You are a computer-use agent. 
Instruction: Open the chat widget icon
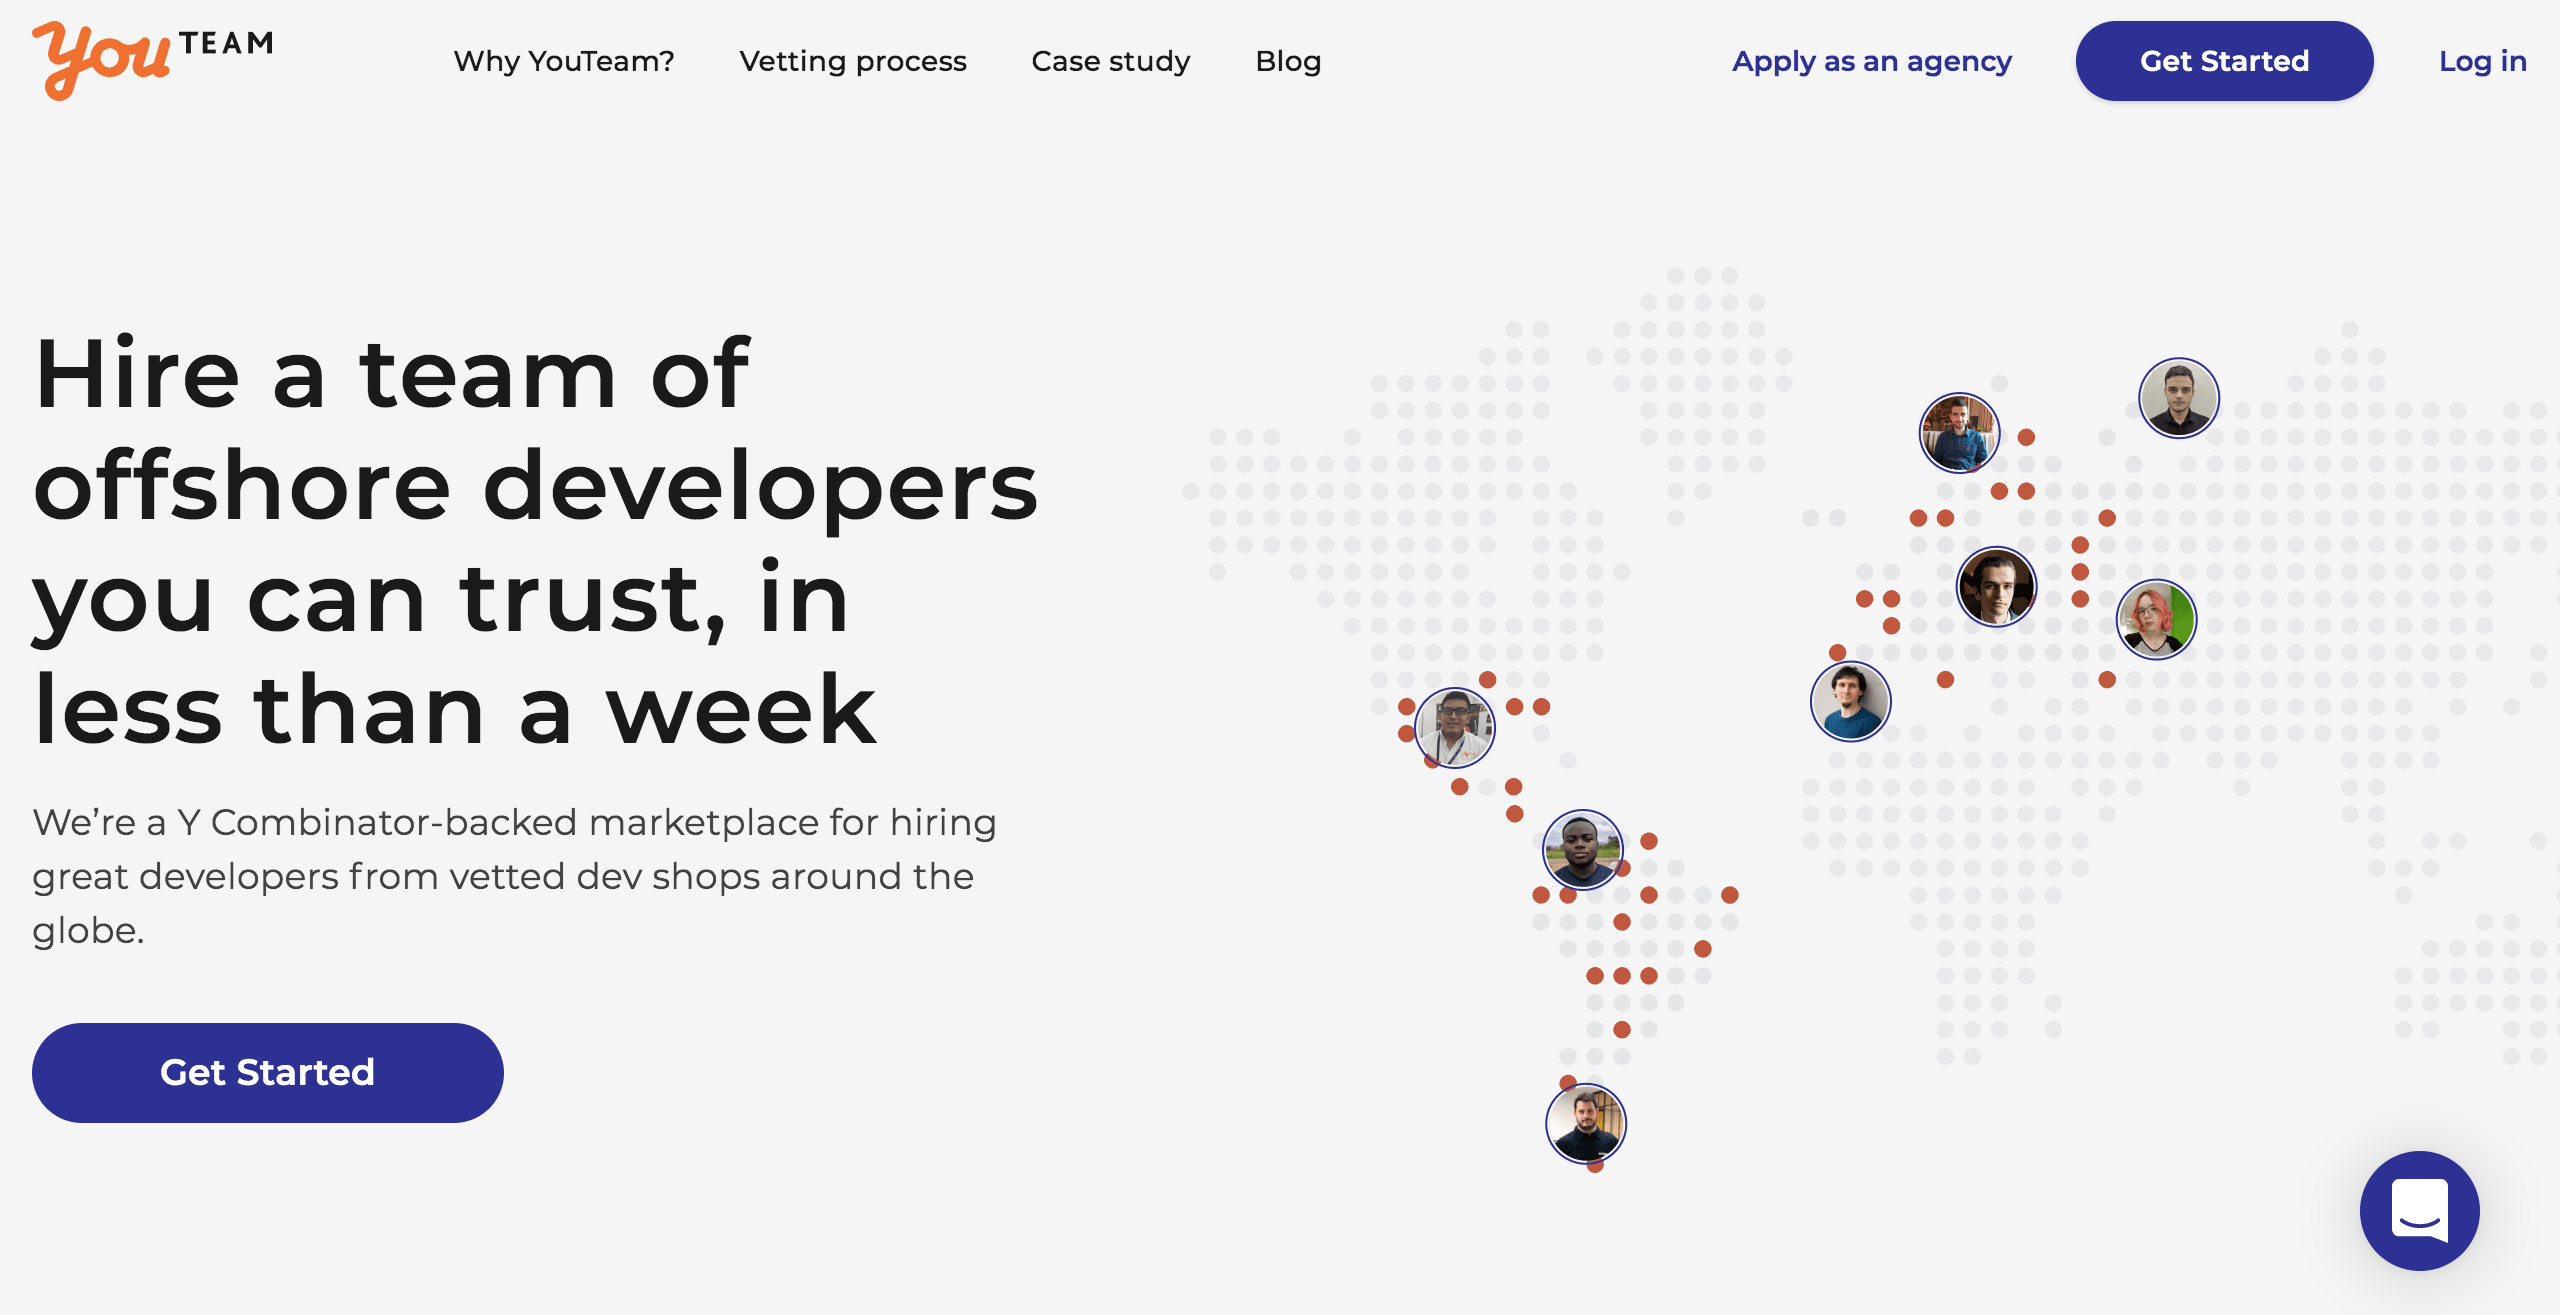point(2419,1210)
